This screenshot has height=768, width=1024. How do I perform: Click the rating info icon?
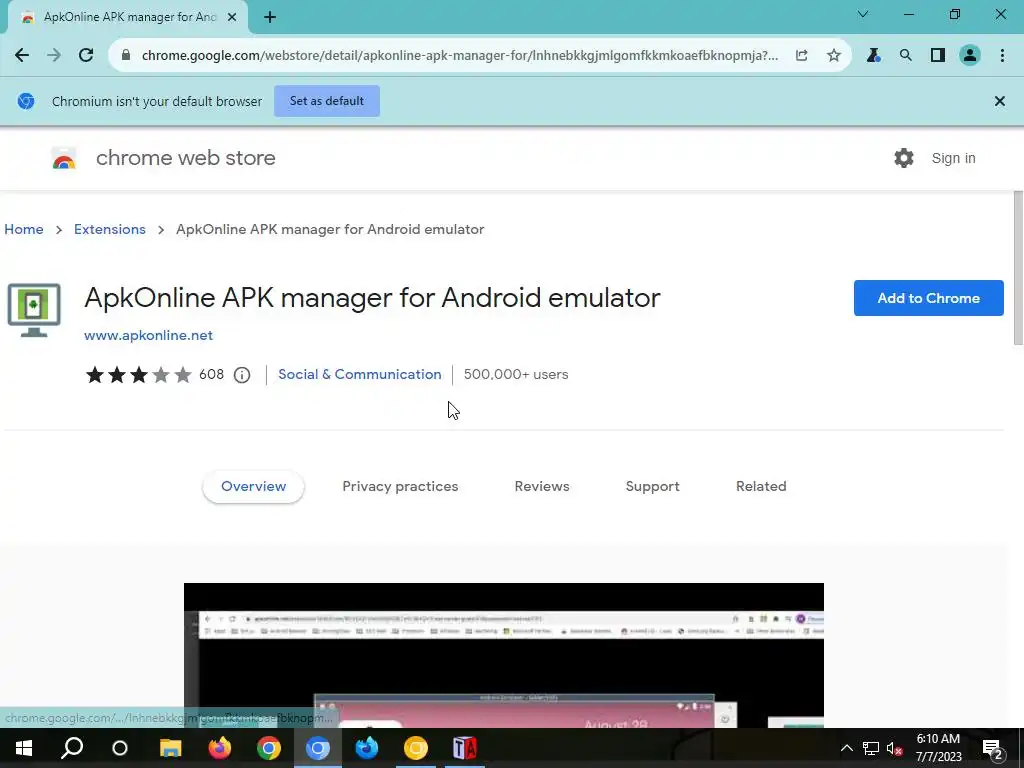[x=242, y=375]
